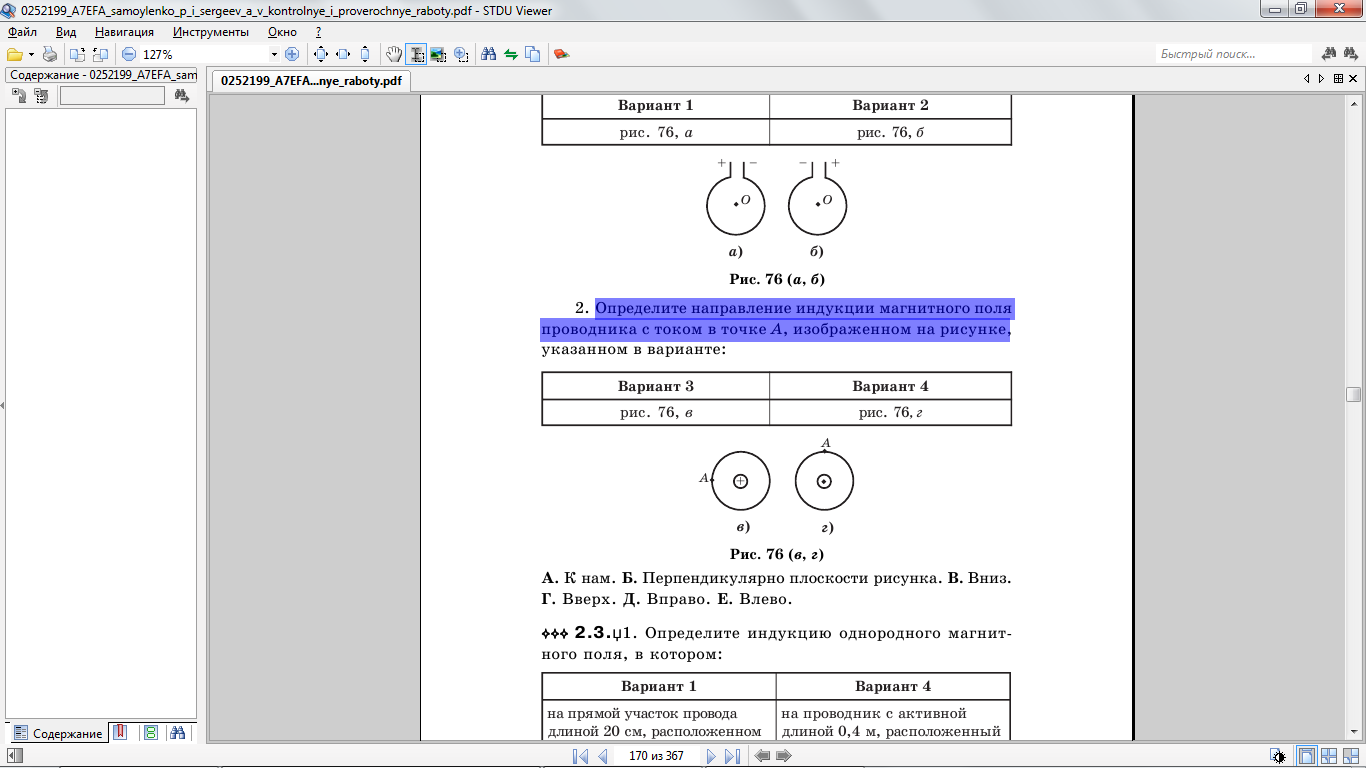Find previous quick search match
1366x768 pixels.
click(1329, 54)
